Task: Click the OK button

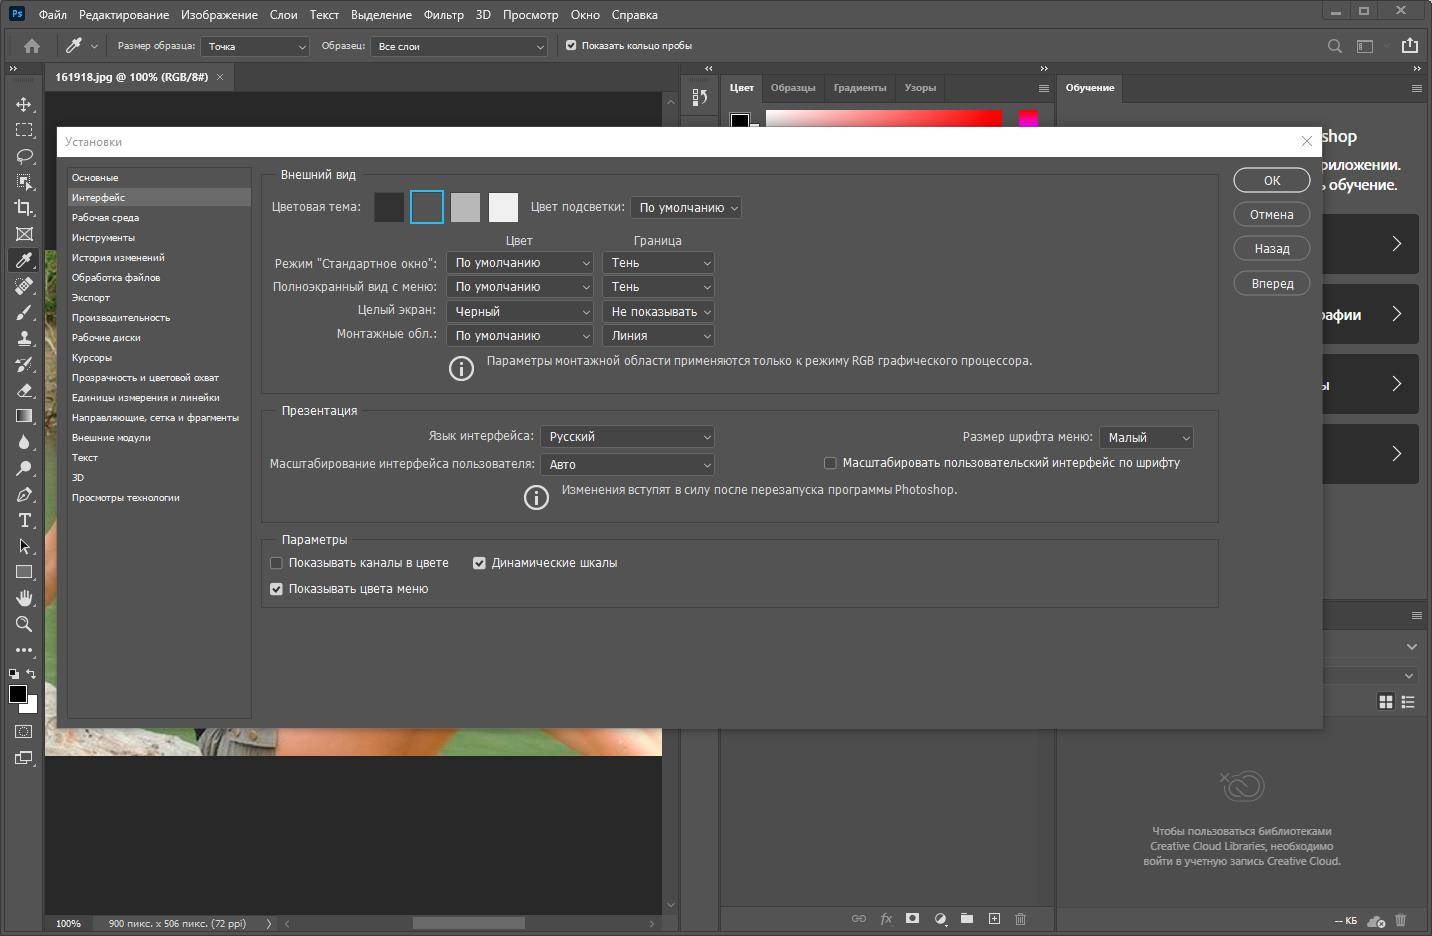Action: [1272, 180]
